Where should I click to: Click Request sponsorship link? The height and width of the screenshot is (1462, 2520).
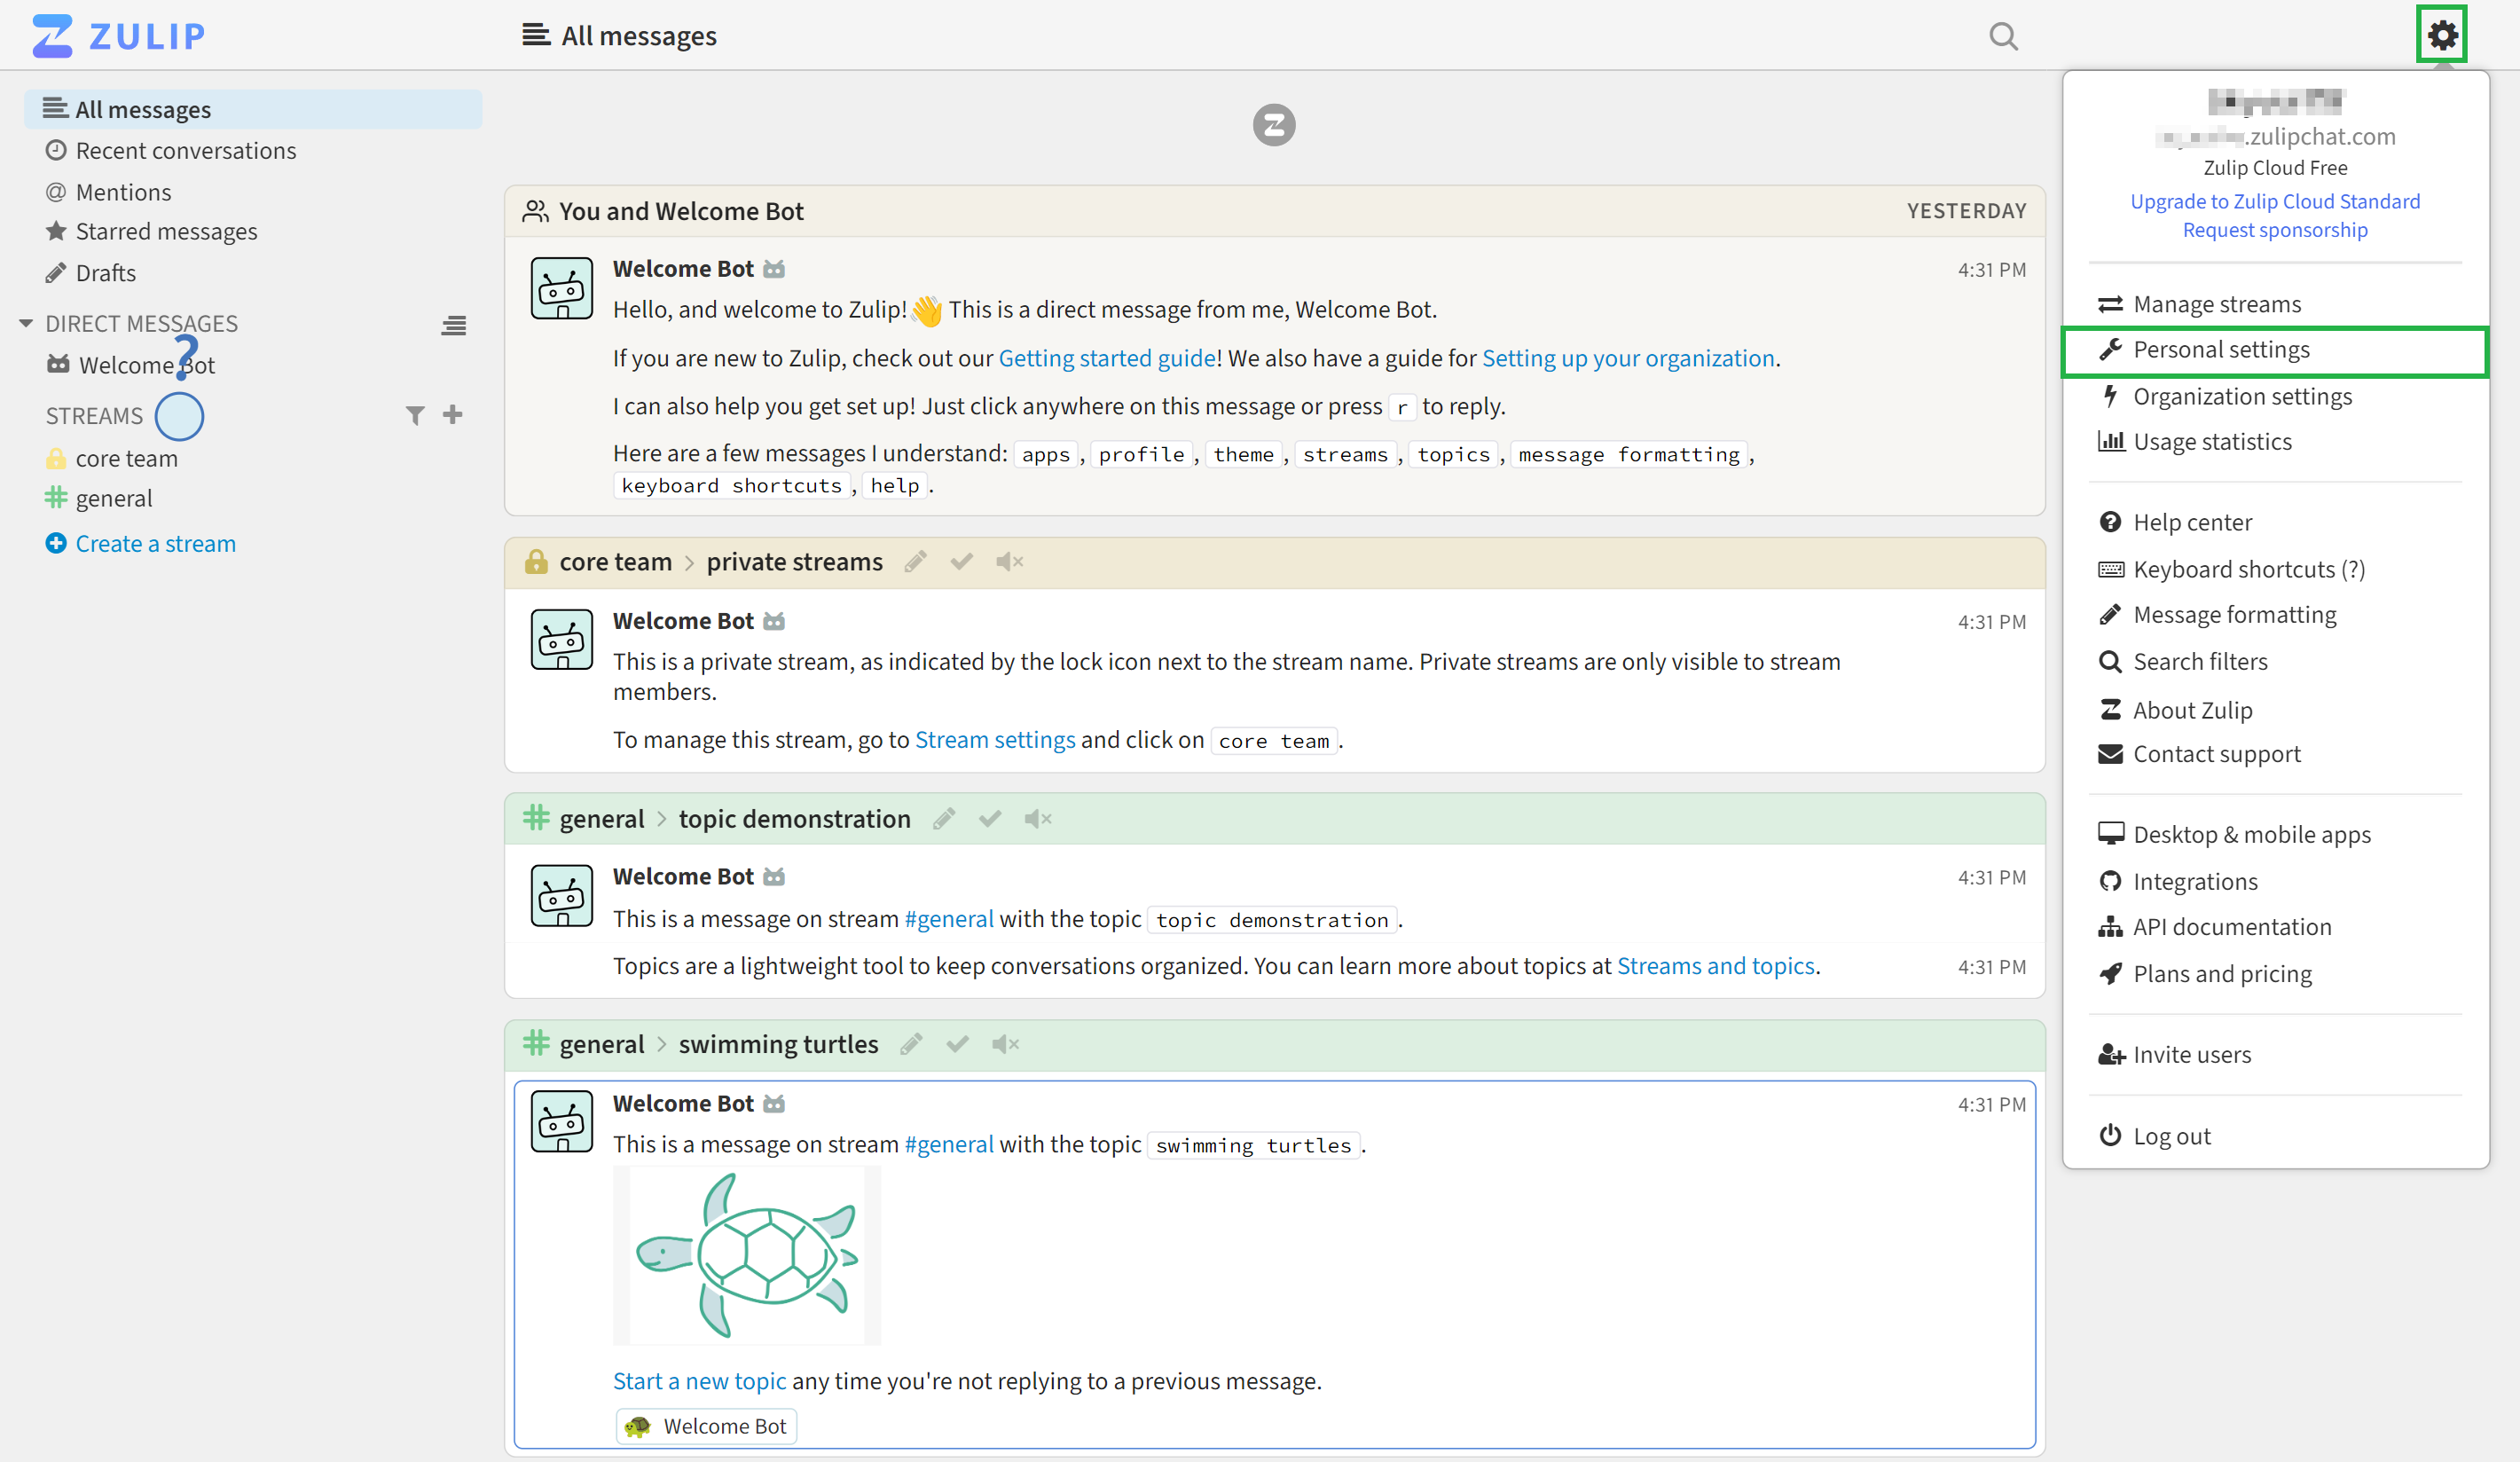coord(2274,230)
